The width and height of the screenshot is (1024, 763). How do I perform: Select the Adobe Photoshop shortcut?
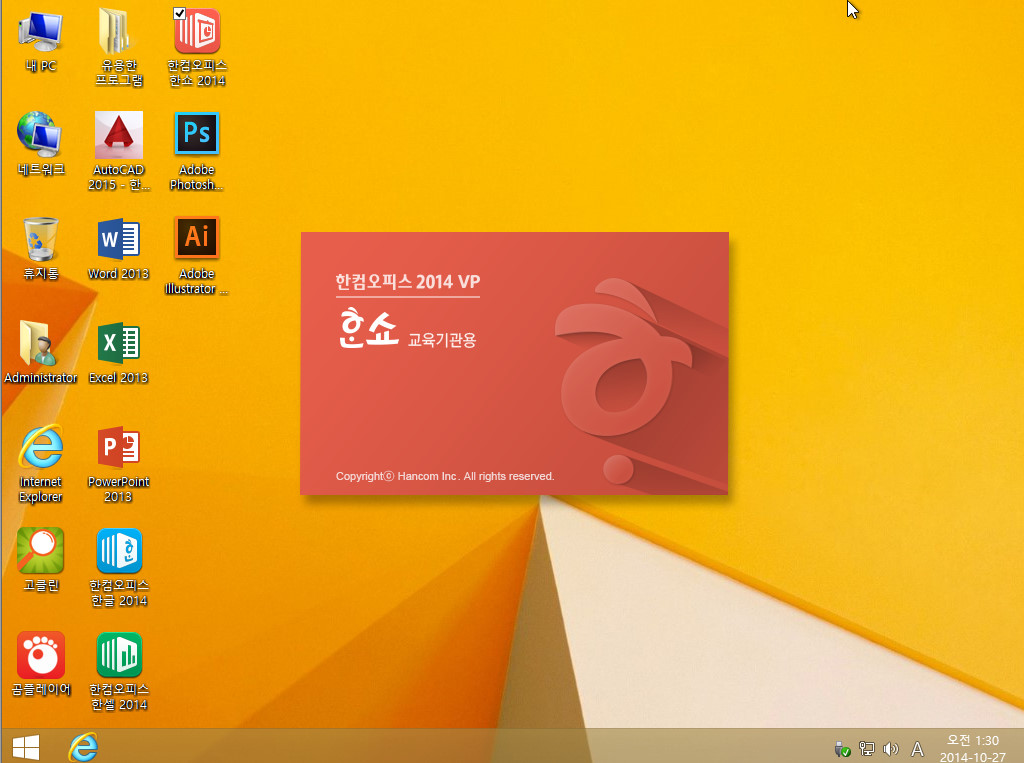point(197,151)
